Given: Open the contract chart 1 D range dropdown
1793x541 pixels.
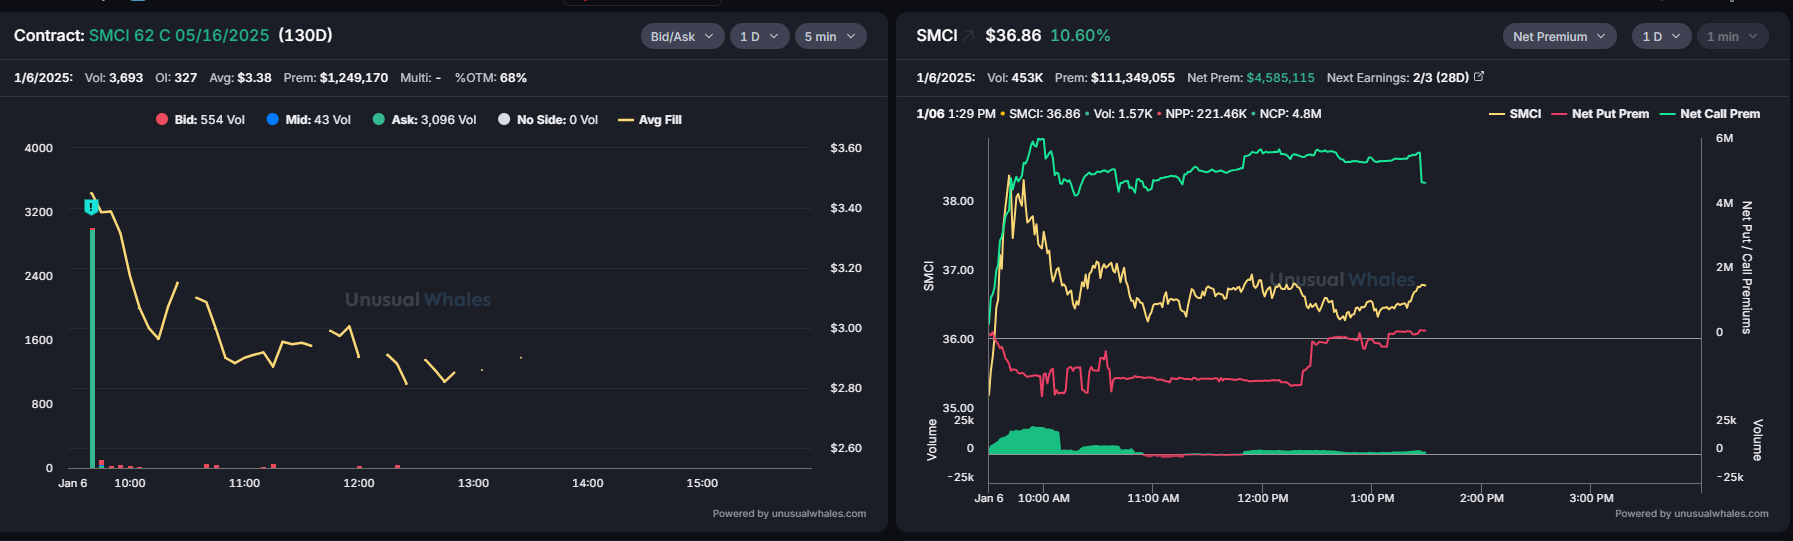Looking at the screenshot, I should click(x=759, y=36).
